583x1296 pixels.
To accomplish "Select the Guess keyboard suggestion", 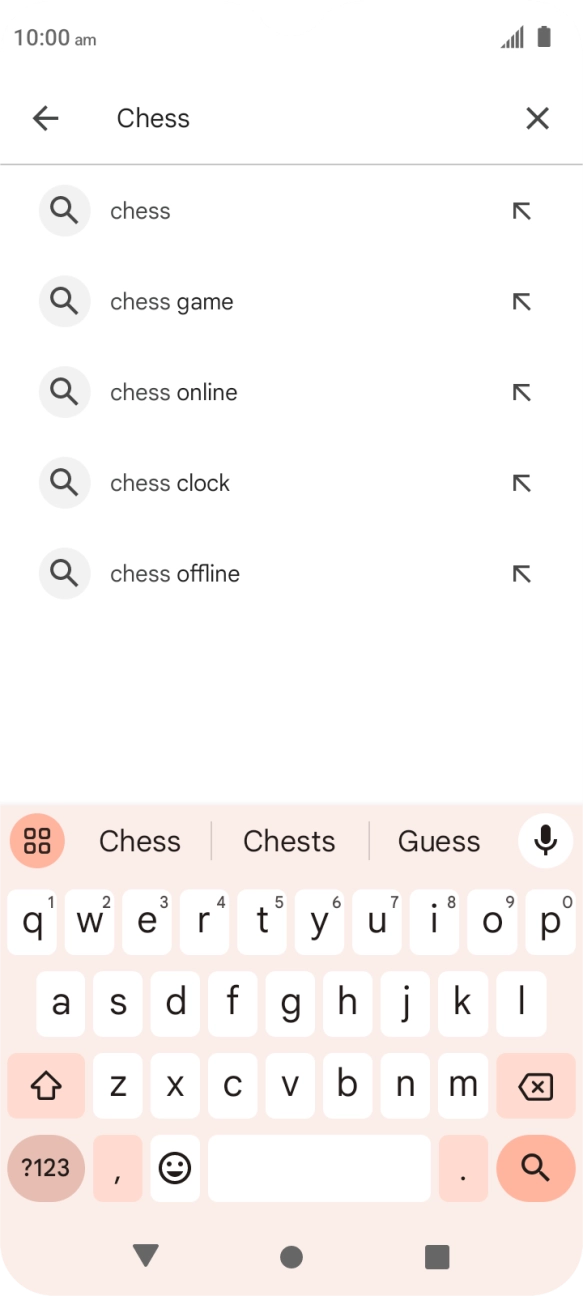I will (438, 841).
